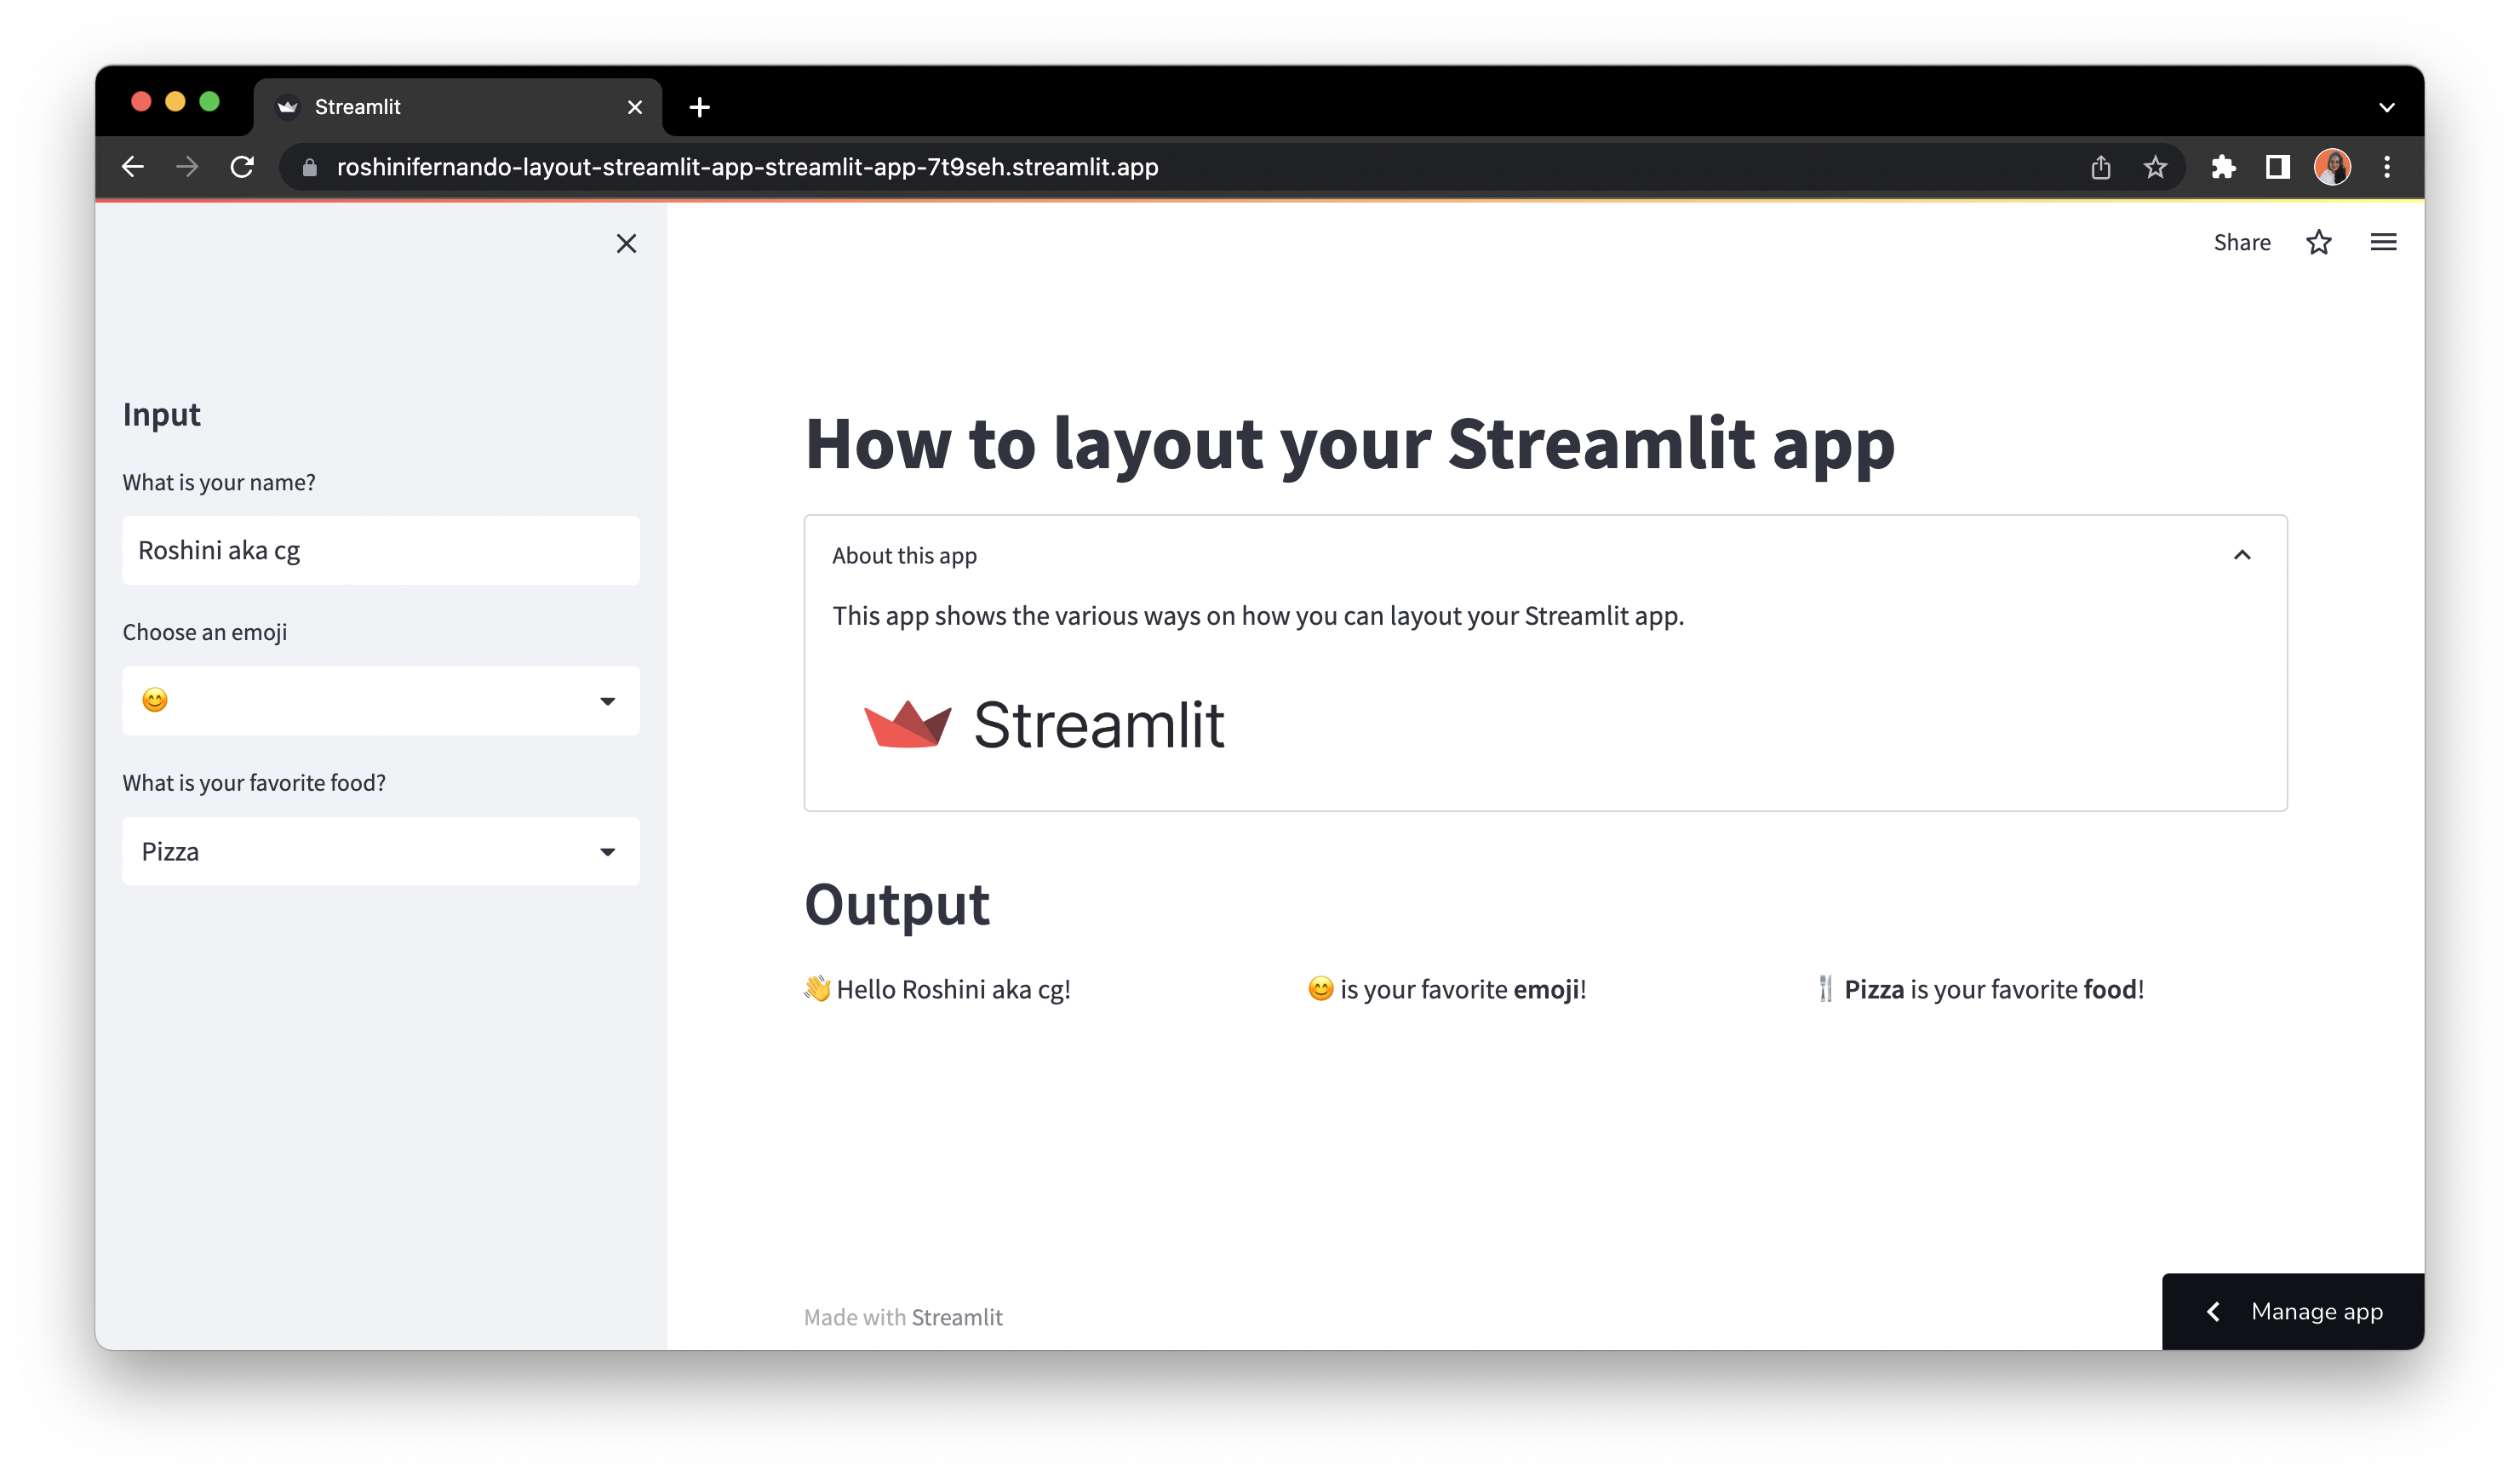
Task: Open the app's hamburger menu
Action: coord(2384,241)
